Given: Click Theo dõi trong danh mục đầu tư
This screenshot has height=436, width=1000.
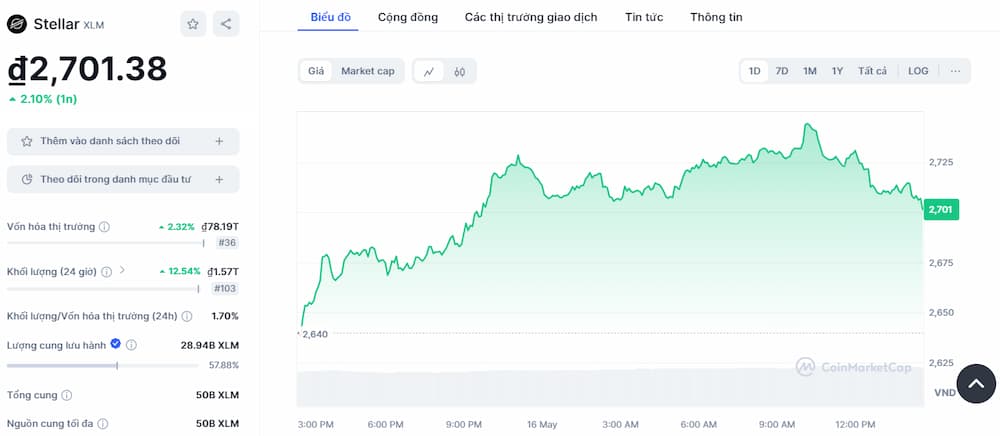Looking at the screenshot, I should tap(115, 179).
